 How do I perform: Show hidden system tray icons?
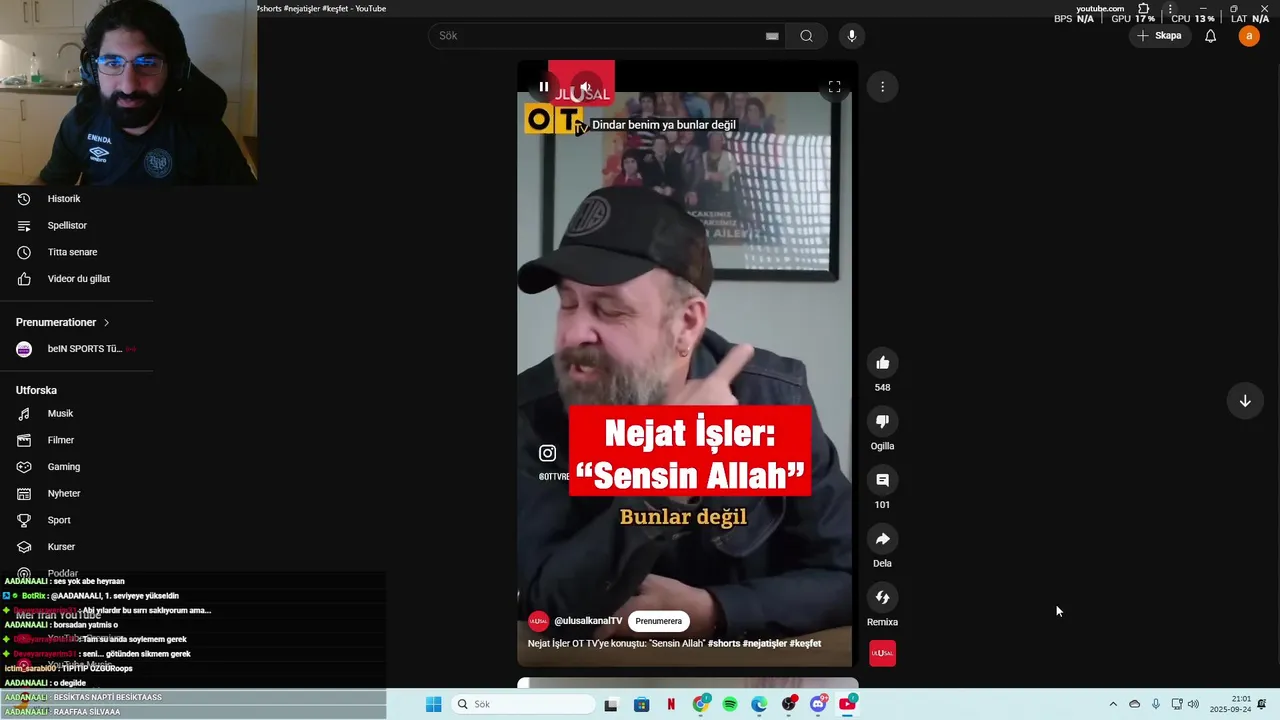1113,704
